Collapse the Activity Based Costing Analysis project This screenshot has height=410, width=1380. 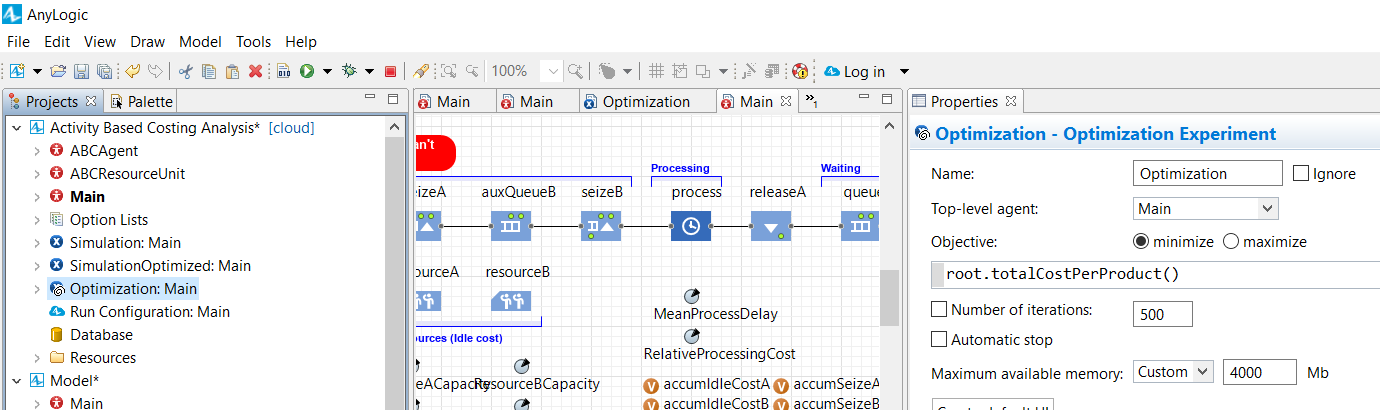pos(16,128)
